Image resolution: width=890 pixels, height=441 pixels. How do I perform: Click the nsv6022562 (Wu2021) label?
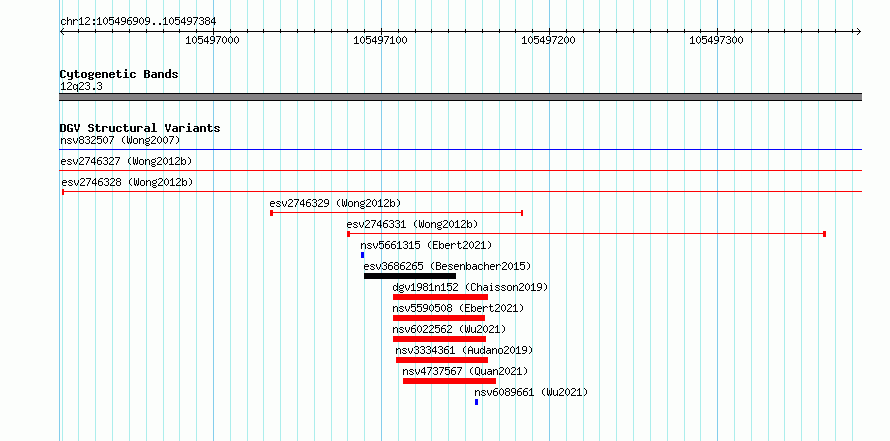(x=449, y=329)
